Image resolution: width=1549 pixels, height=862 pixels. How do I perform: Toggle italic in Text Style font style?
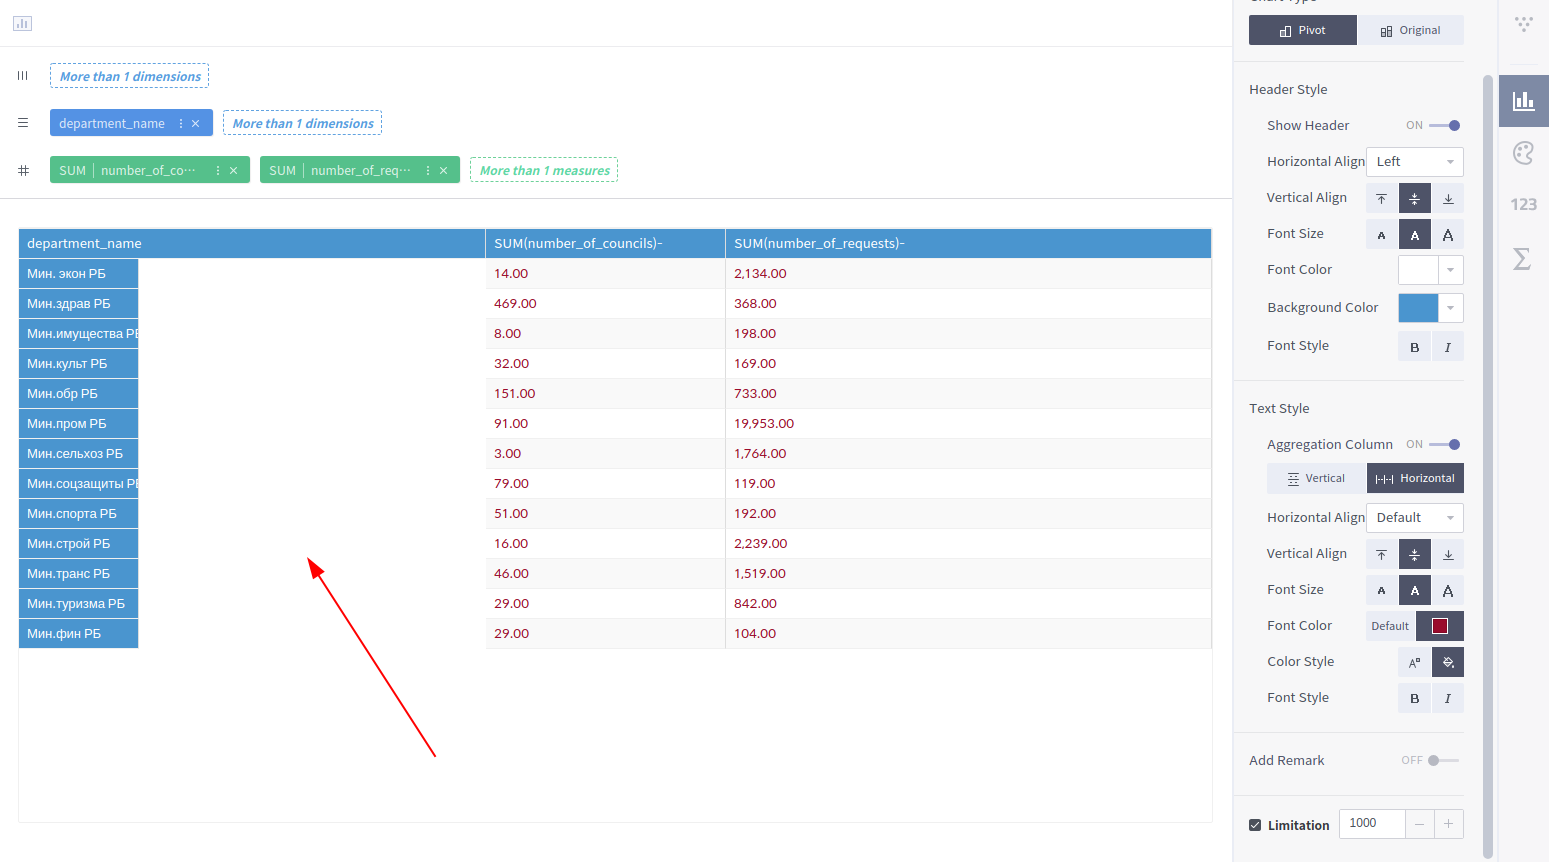click(1448, 698)
